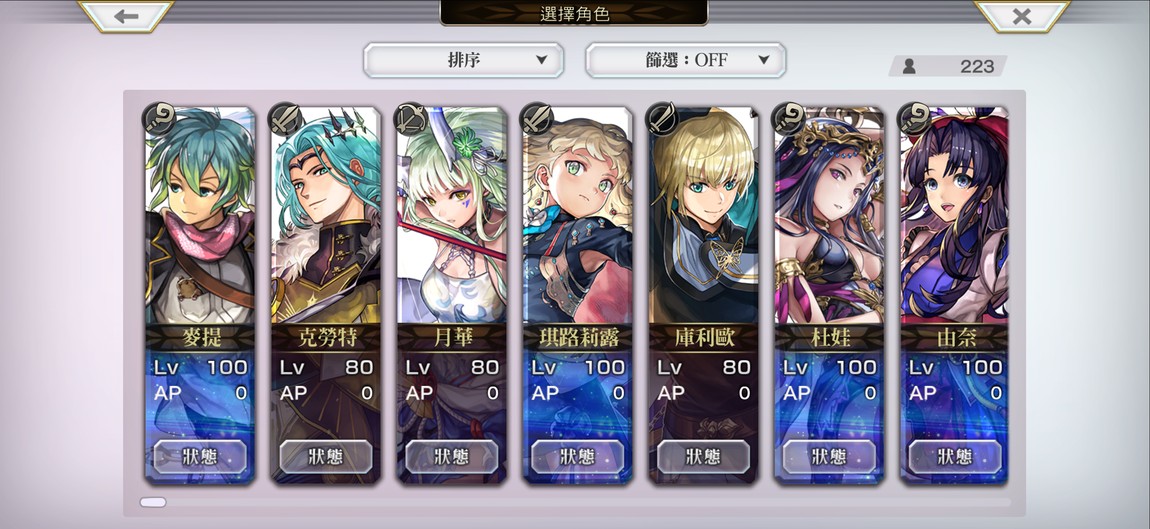Click the blade class icon on 庫利歐's card
This screenshot has width=1150, height=529.
pos(662,120)
